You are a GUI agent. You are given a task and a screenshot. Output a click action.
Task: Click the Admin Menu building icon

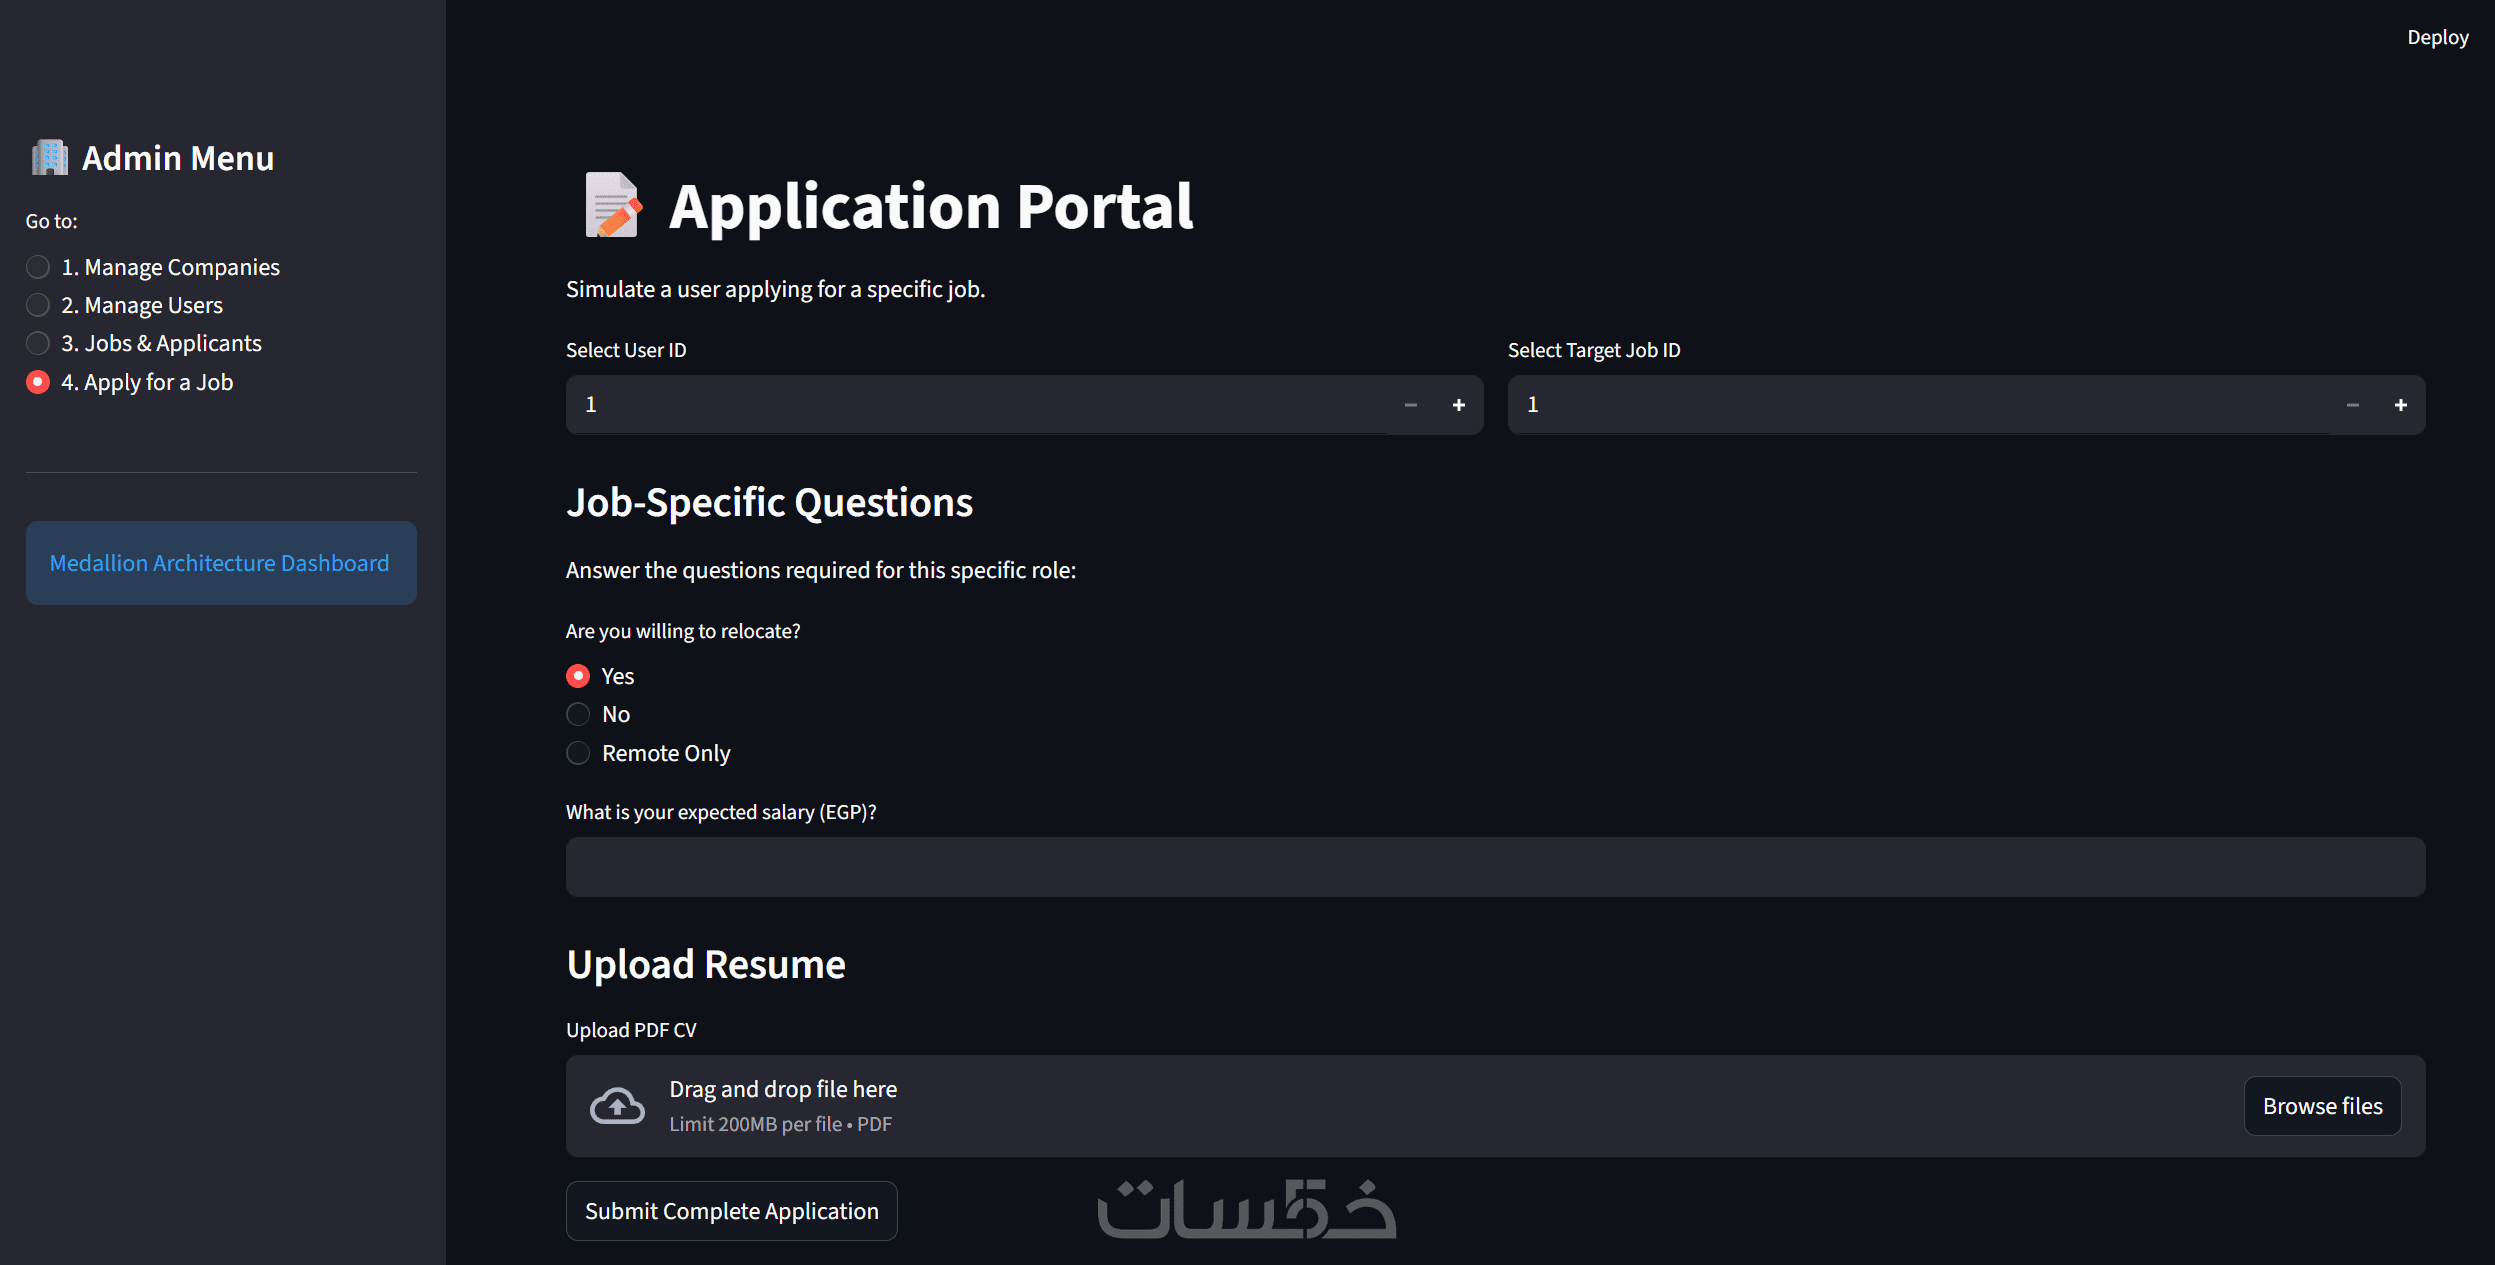[x=49, y=158]
